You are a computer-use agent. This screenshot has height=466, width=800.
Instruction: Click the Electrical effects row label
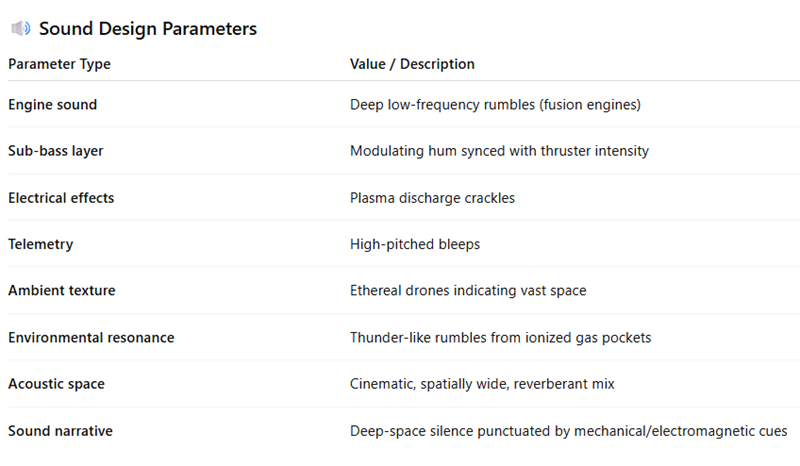[61, 198]
